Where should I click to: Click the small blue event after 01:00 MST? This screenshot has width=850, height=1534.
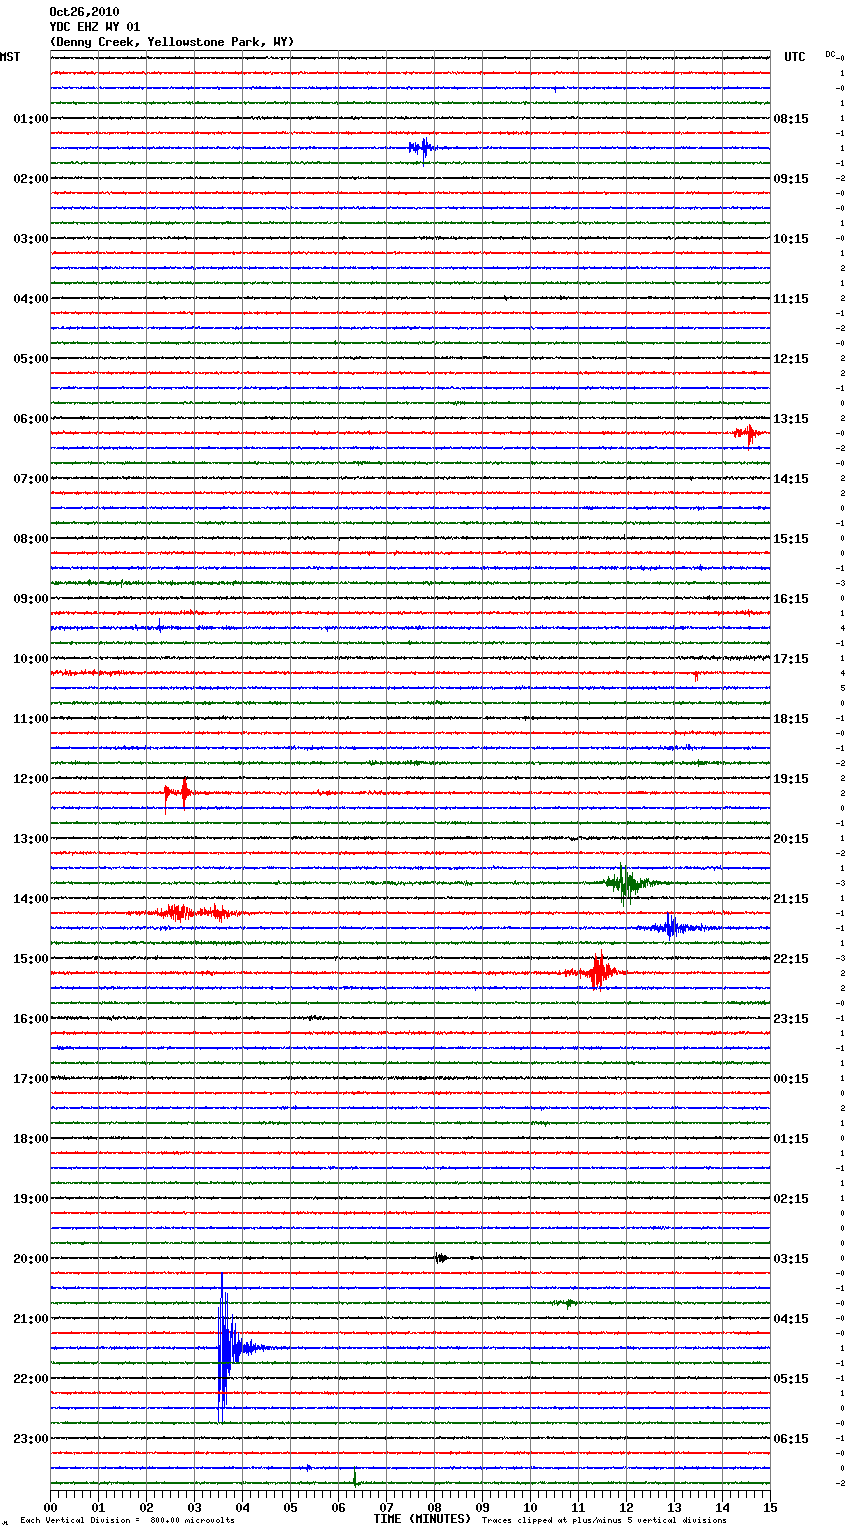[x=422, y=148]
